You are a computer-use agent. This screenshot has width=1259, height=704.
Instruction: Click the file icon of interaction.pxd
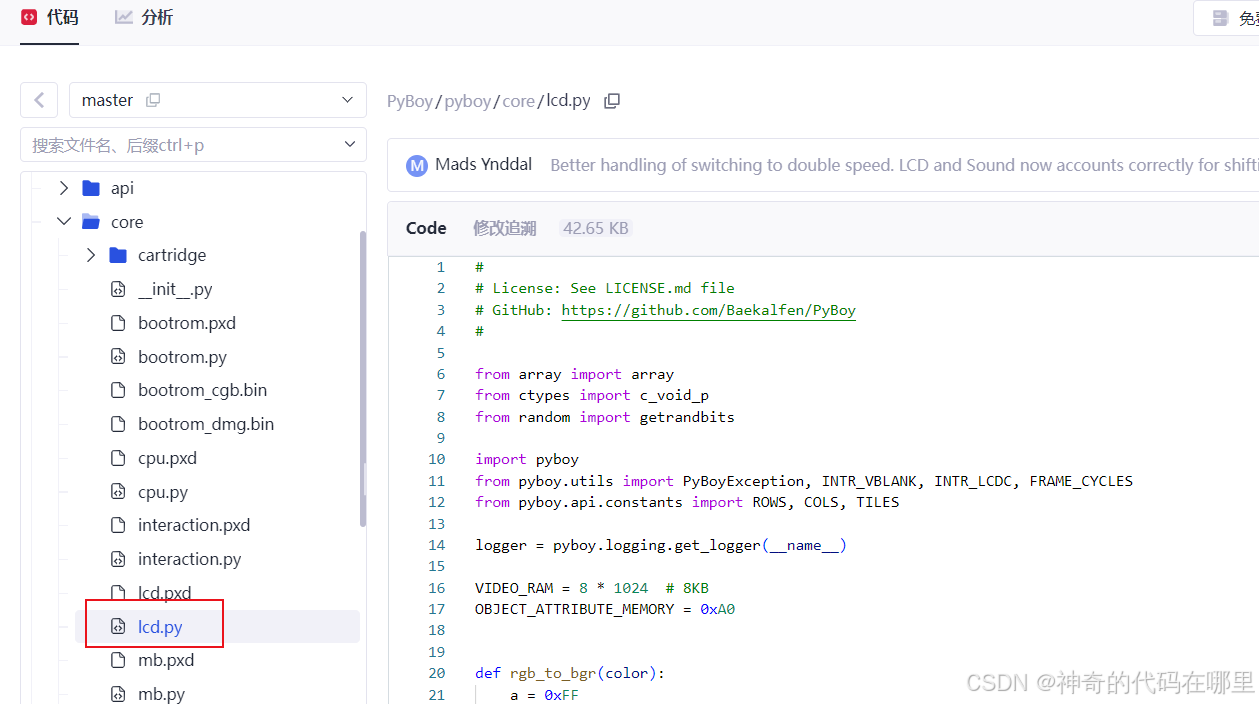[118, 525]
